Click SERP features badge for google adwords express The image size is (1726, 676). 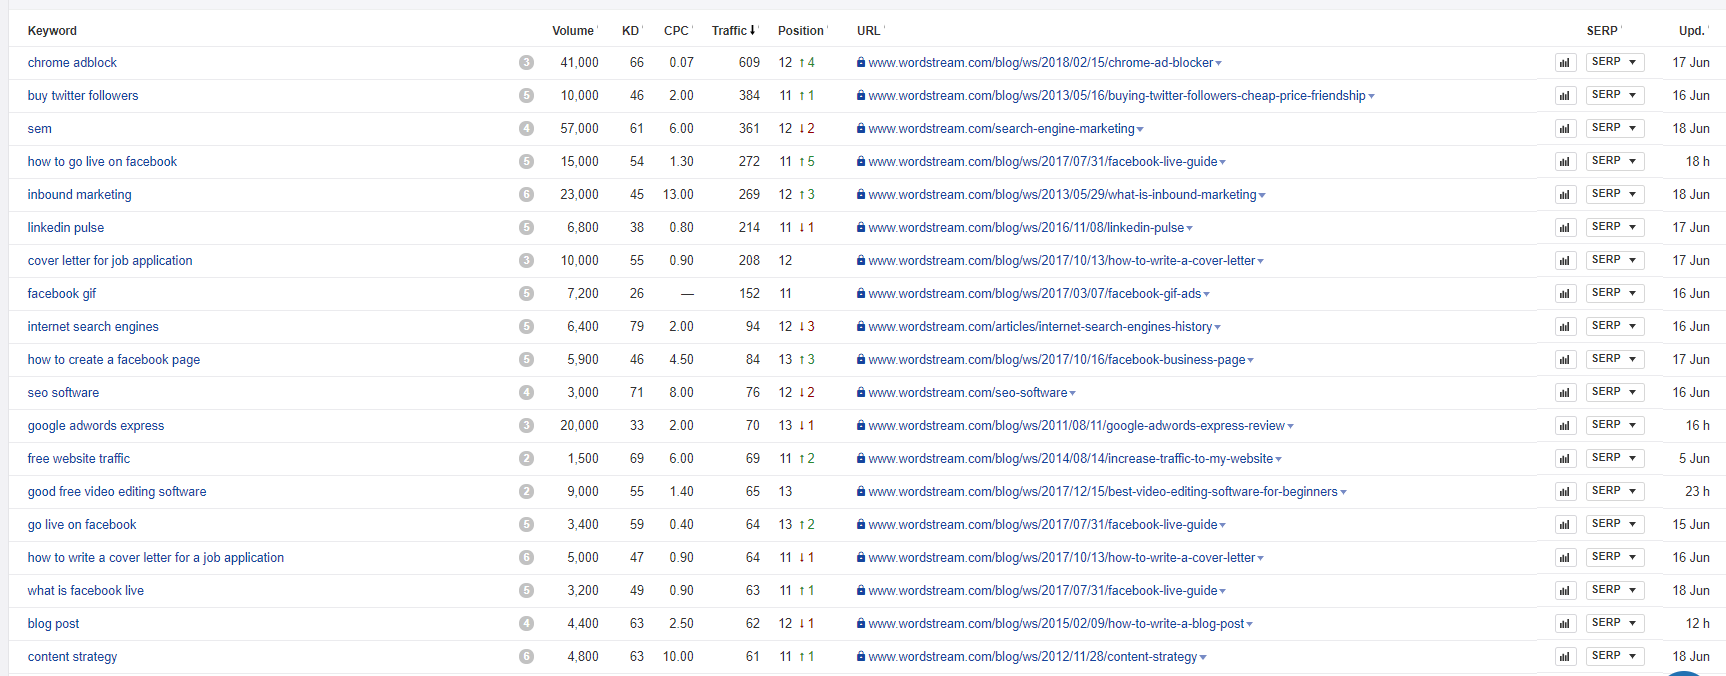(526, 425)
